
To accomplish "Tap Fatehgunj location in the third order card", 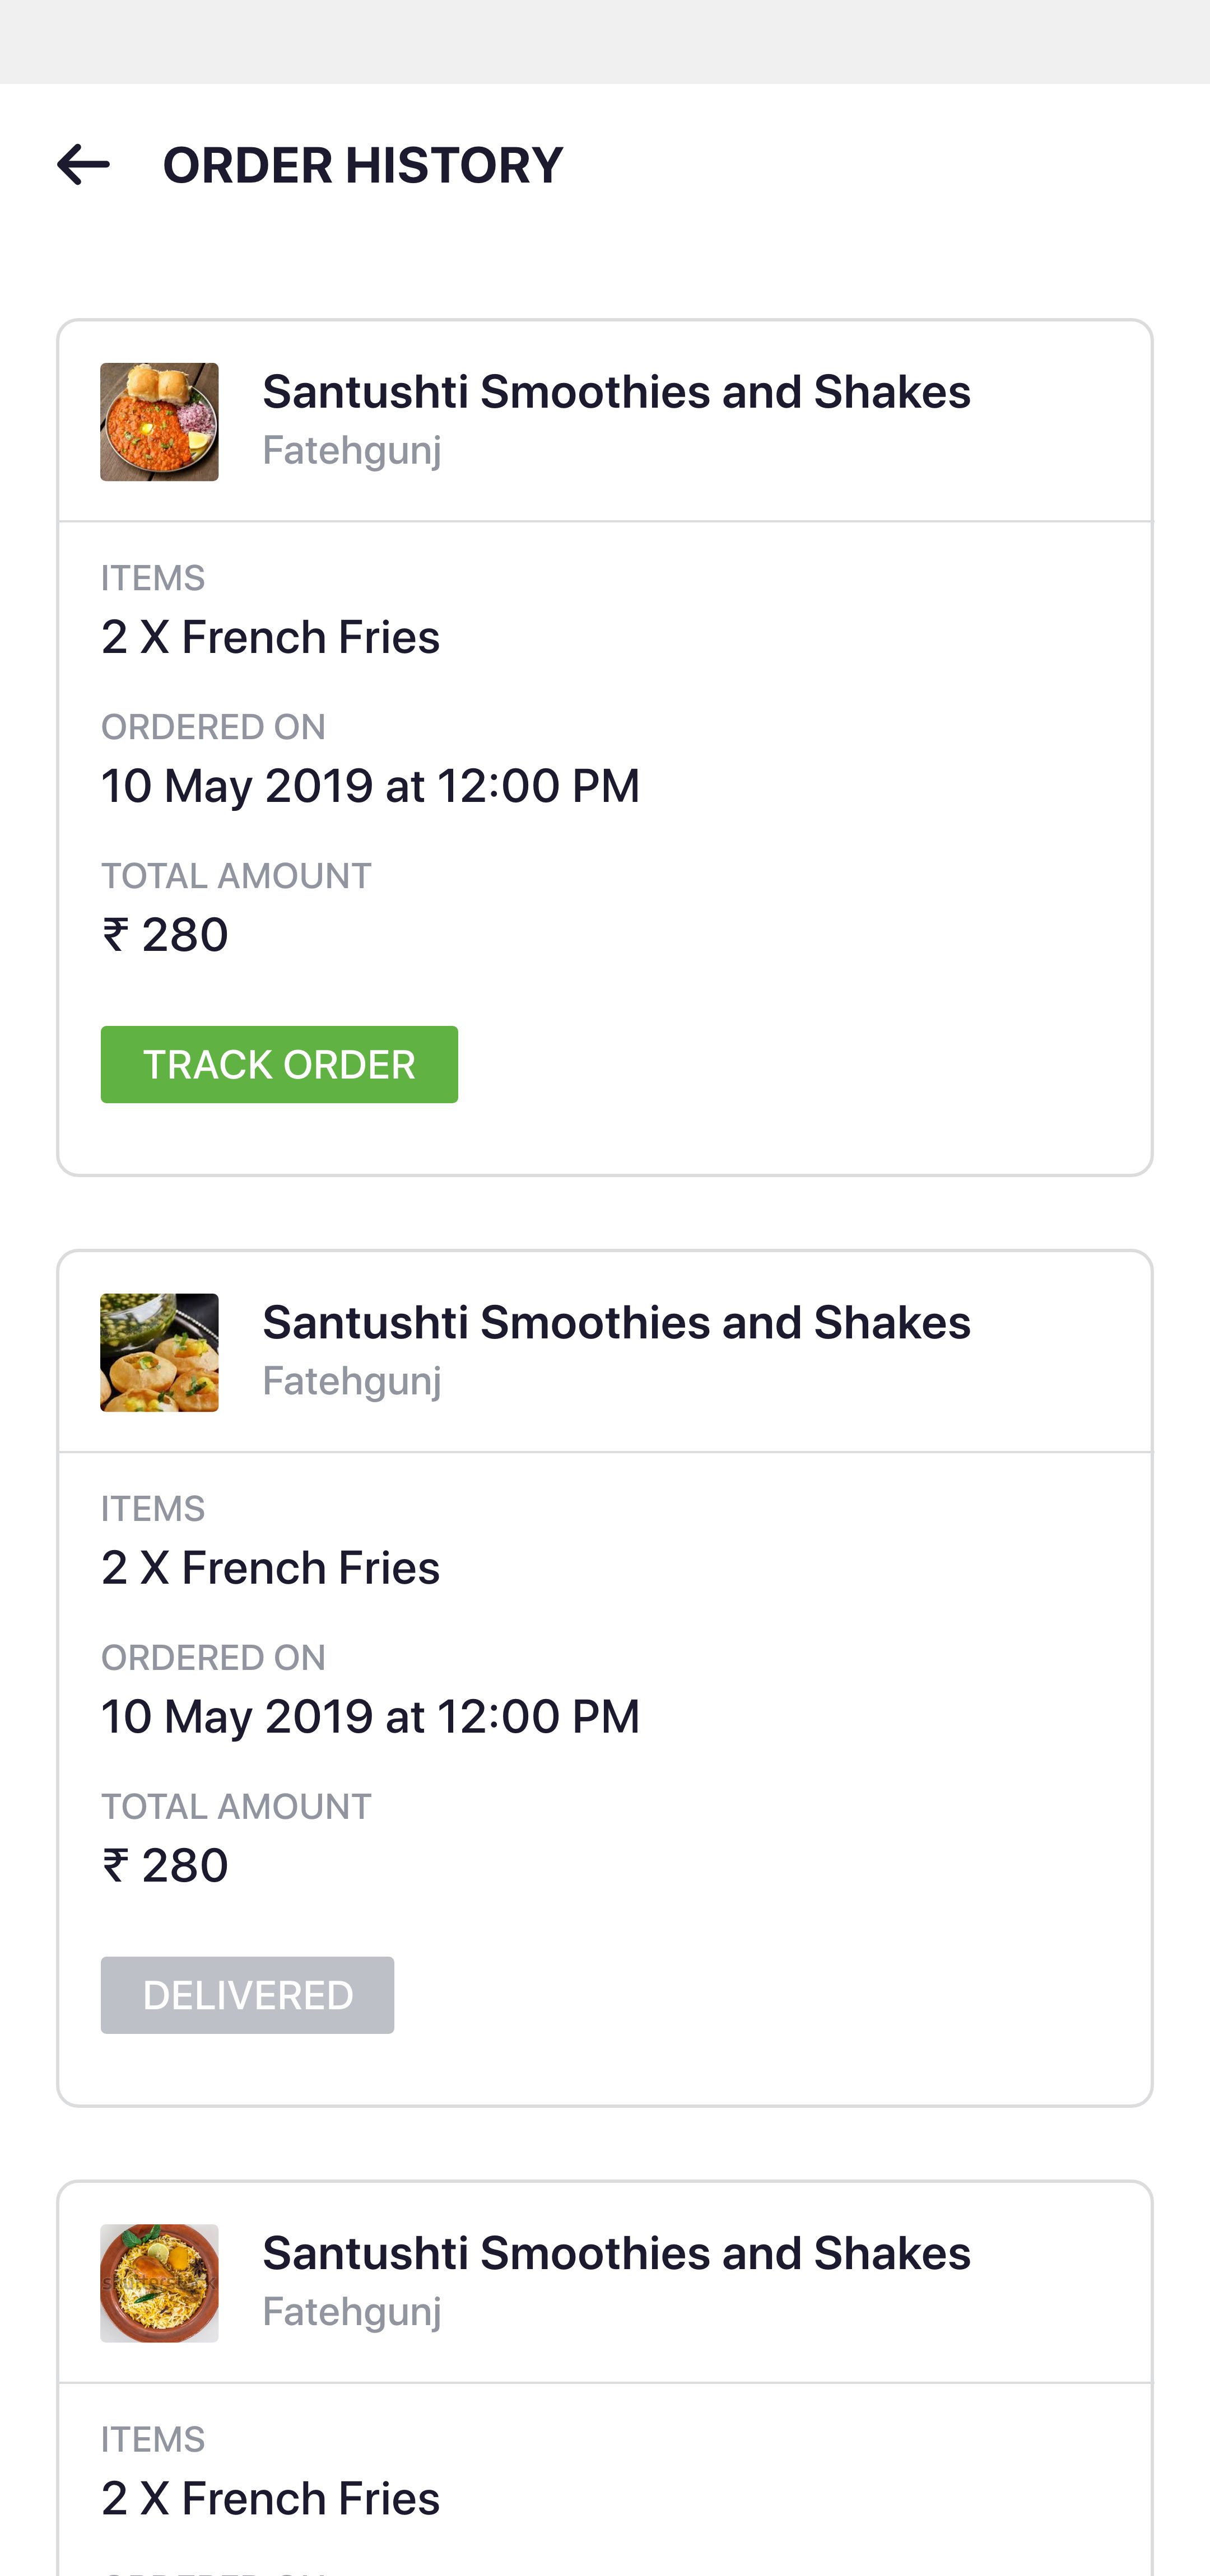I will pyautogui.click(x=351, y=2311).
